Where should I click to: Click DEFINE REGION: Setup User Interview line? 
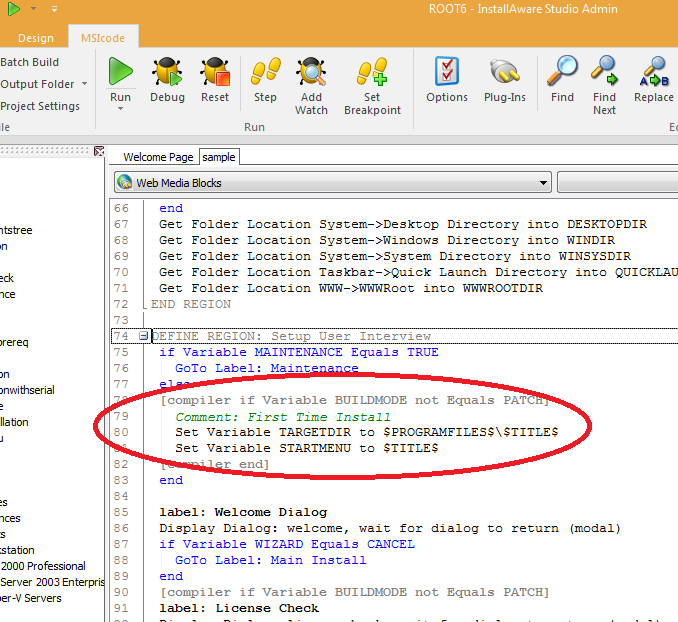click(x=291, y=336)
